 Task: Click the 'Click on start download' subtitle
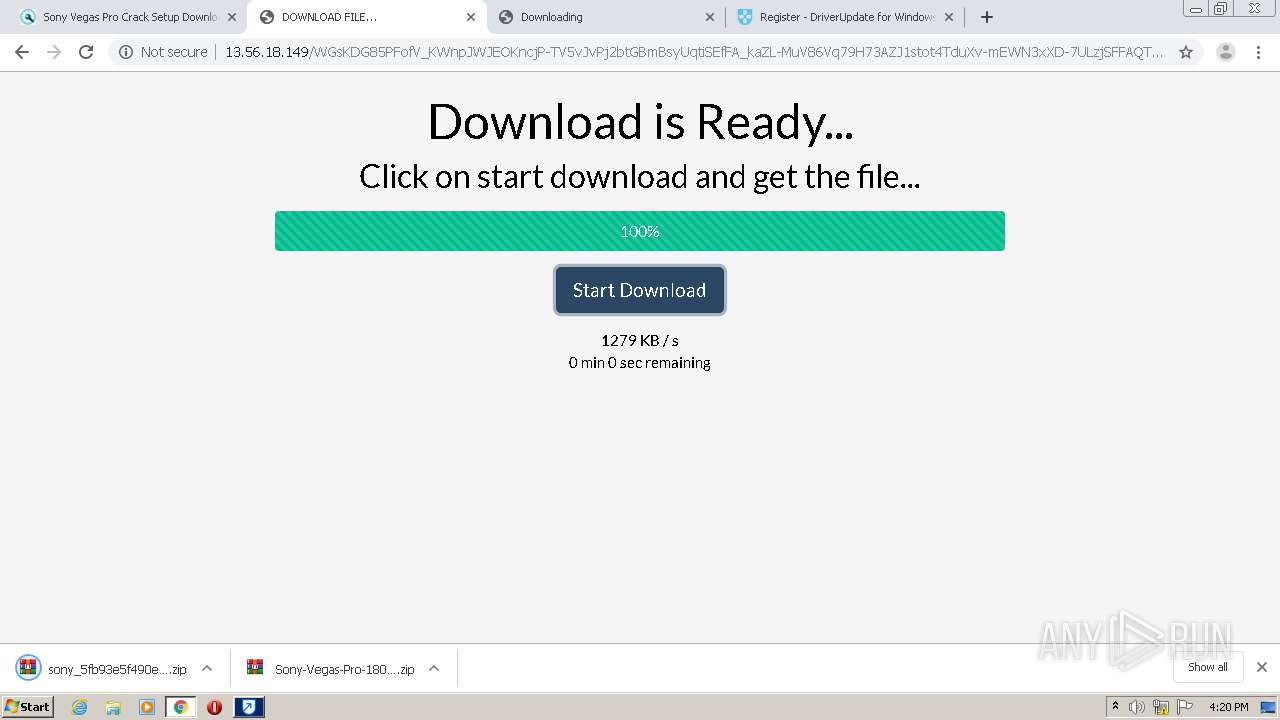pyautogui.click(x=640, y=177)
